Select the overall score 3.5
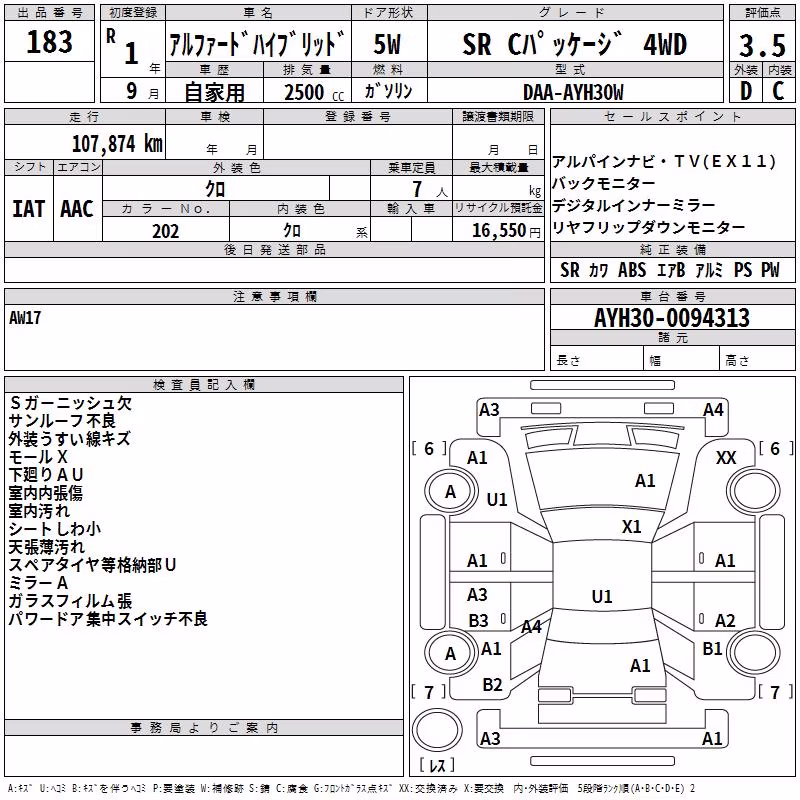This screenshot has height=800, width=800. click(762, 45)
